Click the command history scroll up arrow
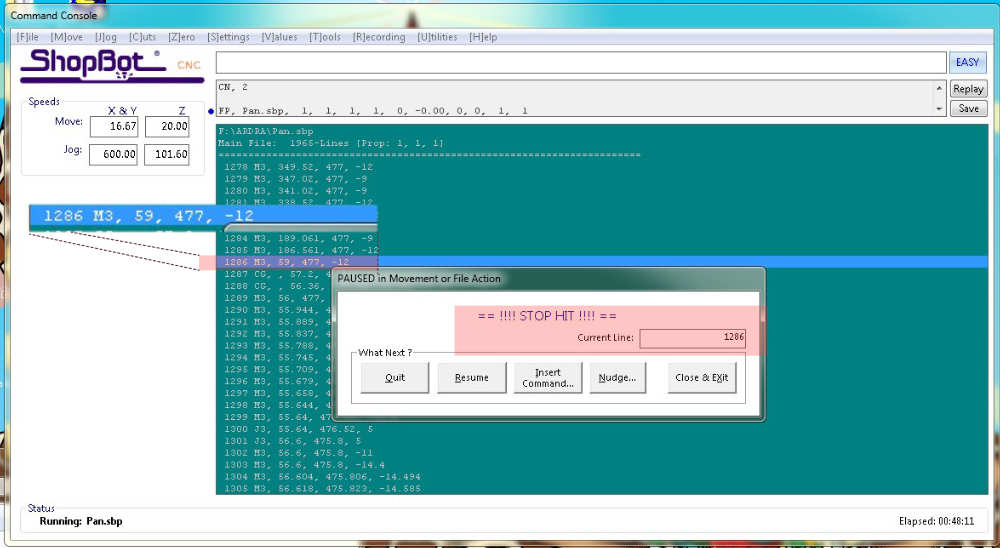The height and width of the screenshot is (548, 1000). coord(939,88)
